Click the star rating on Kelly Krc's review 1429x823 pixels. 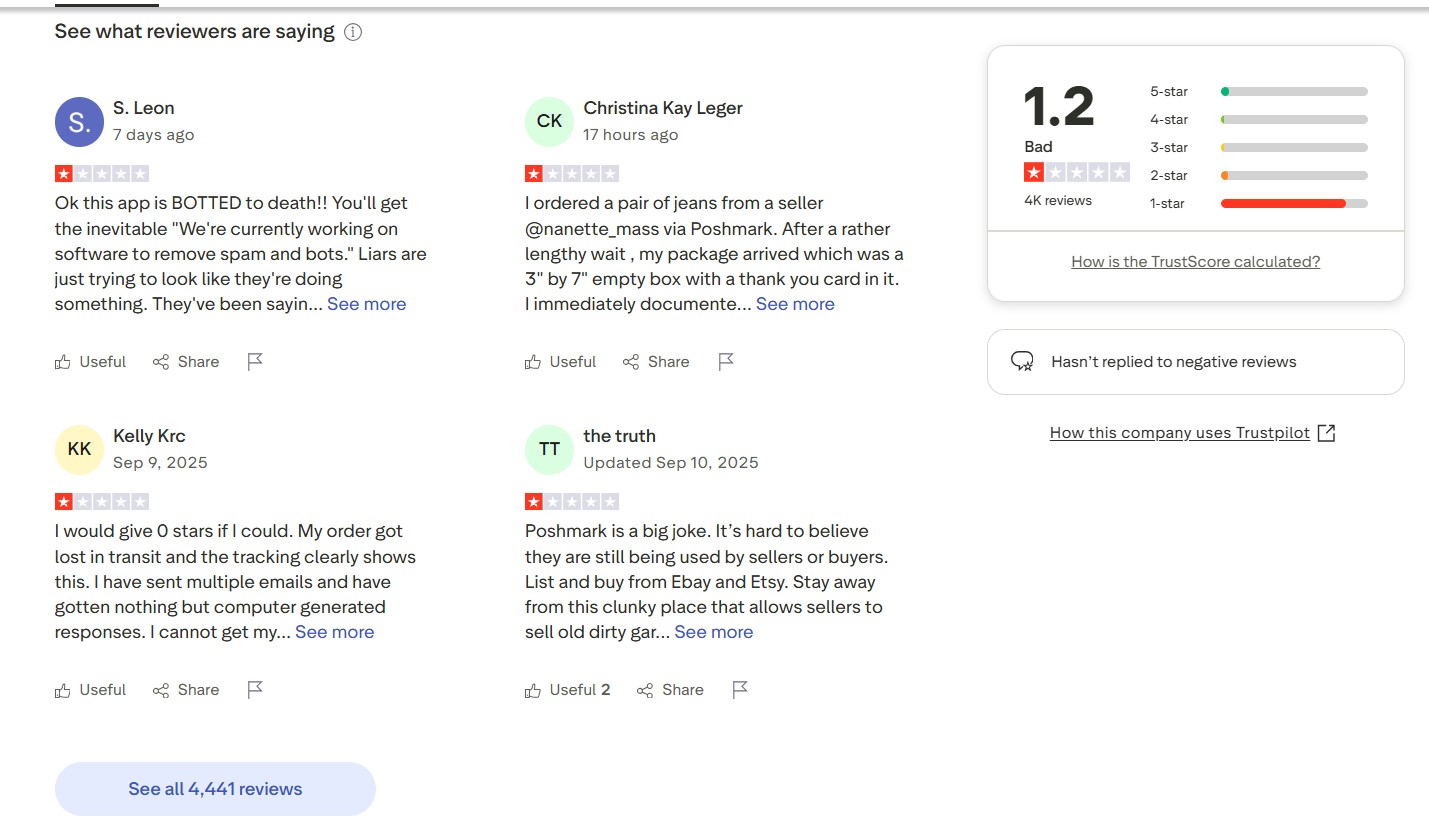click(x=102, y=502)
